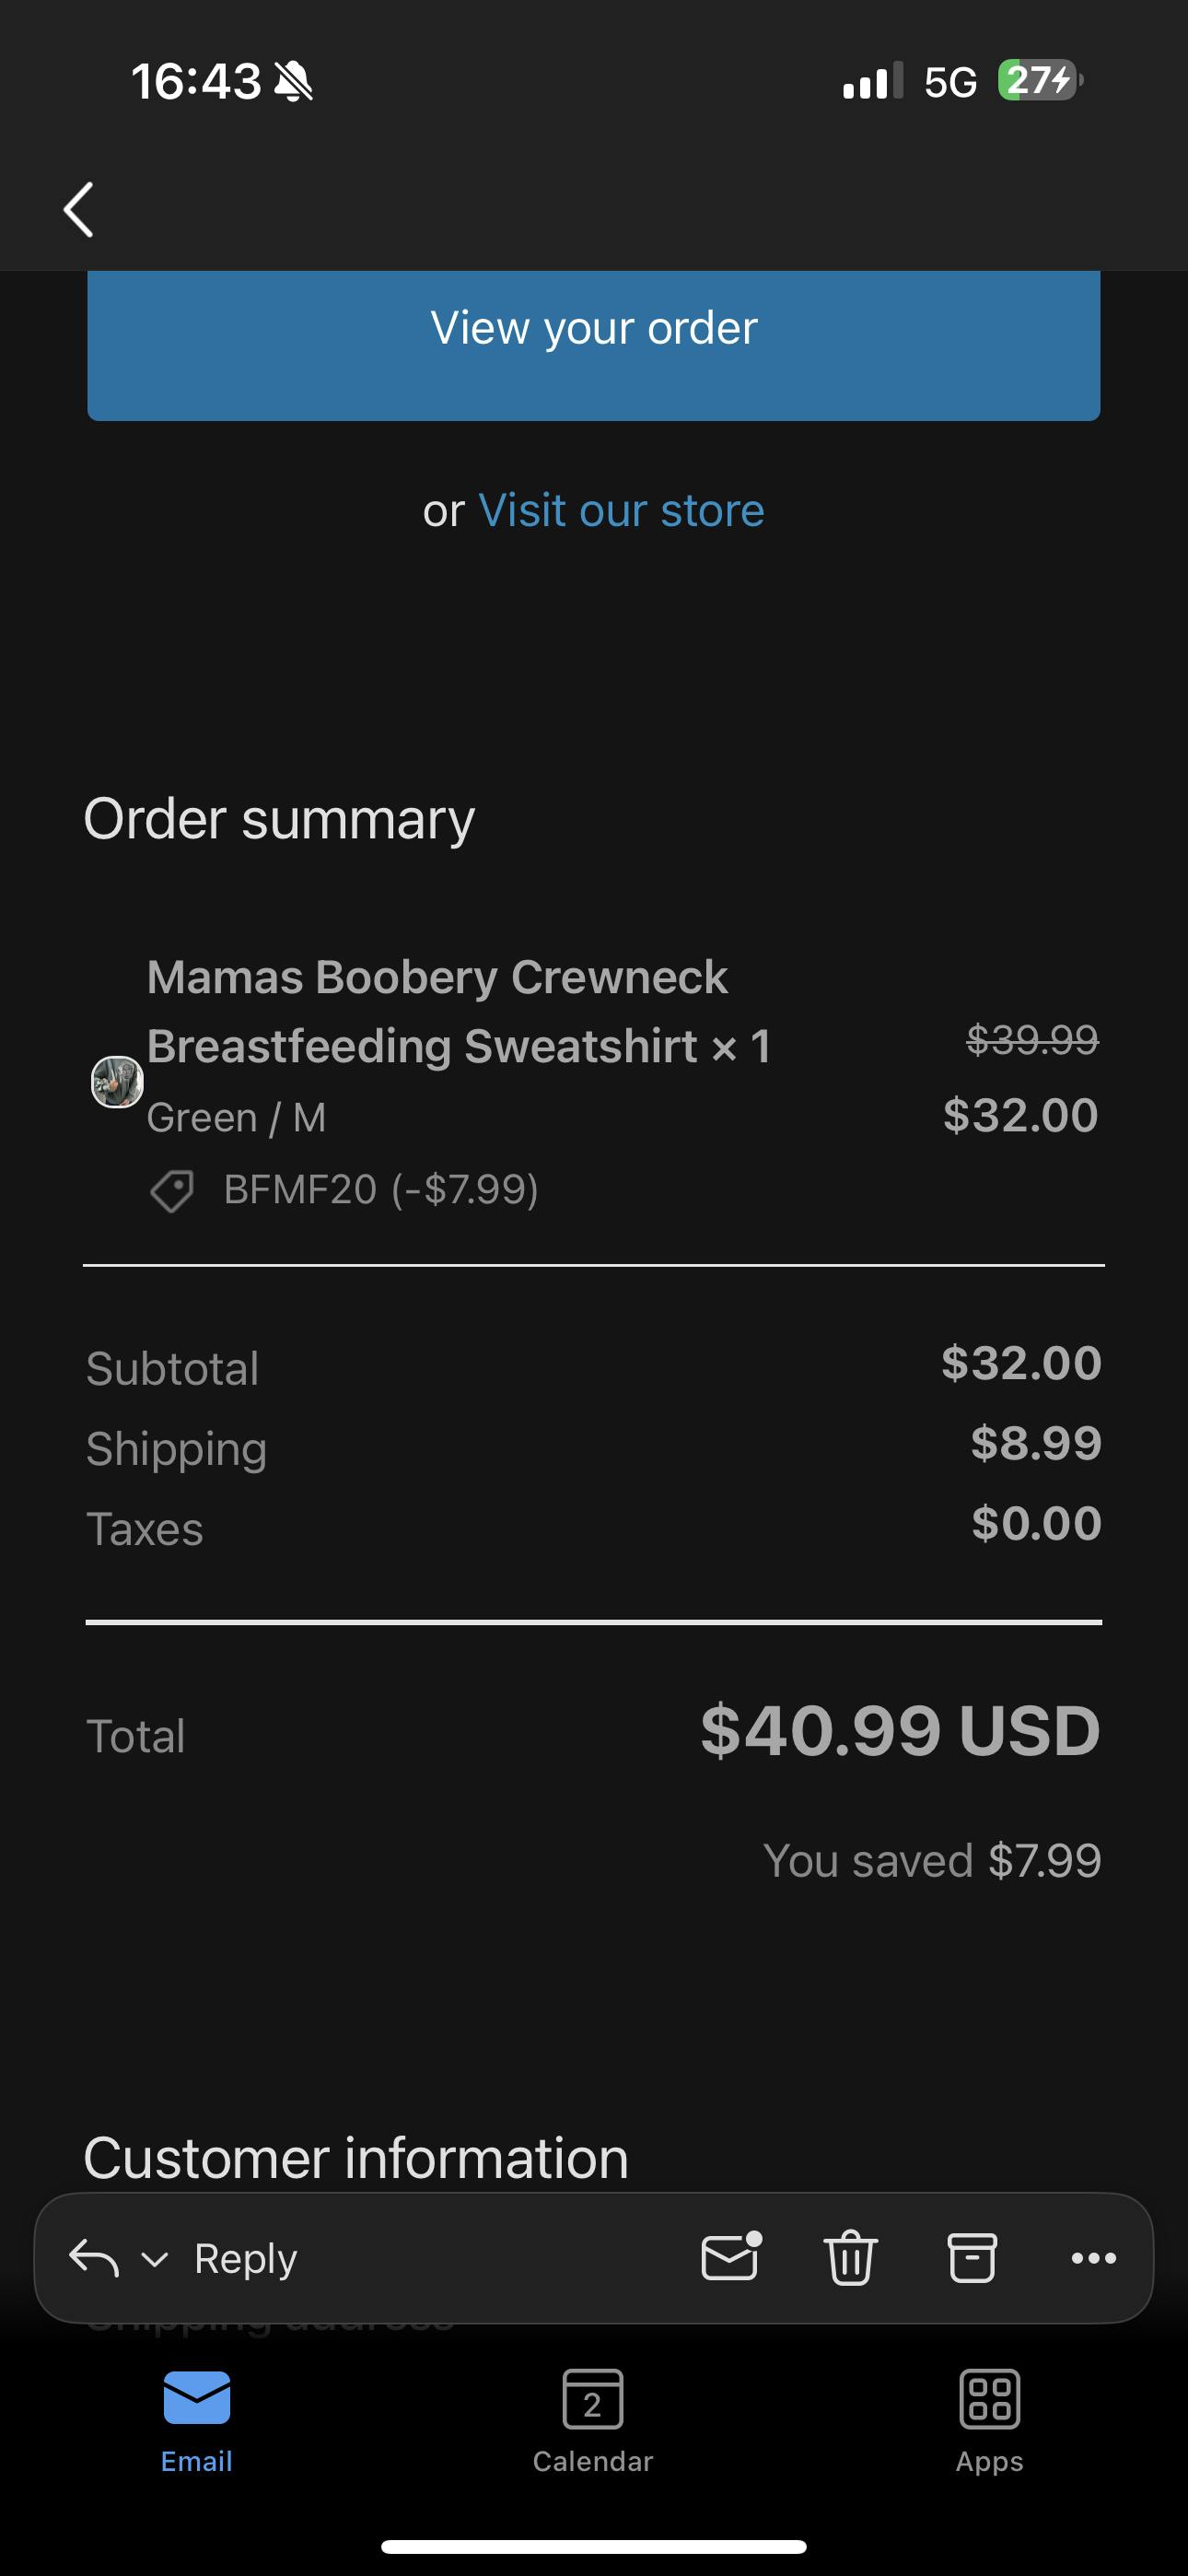Image resolution: width=1188 pixels, height=2576 pixels.
Task: Tap the $40.99 USD total amount
Action: point(900,1731)
